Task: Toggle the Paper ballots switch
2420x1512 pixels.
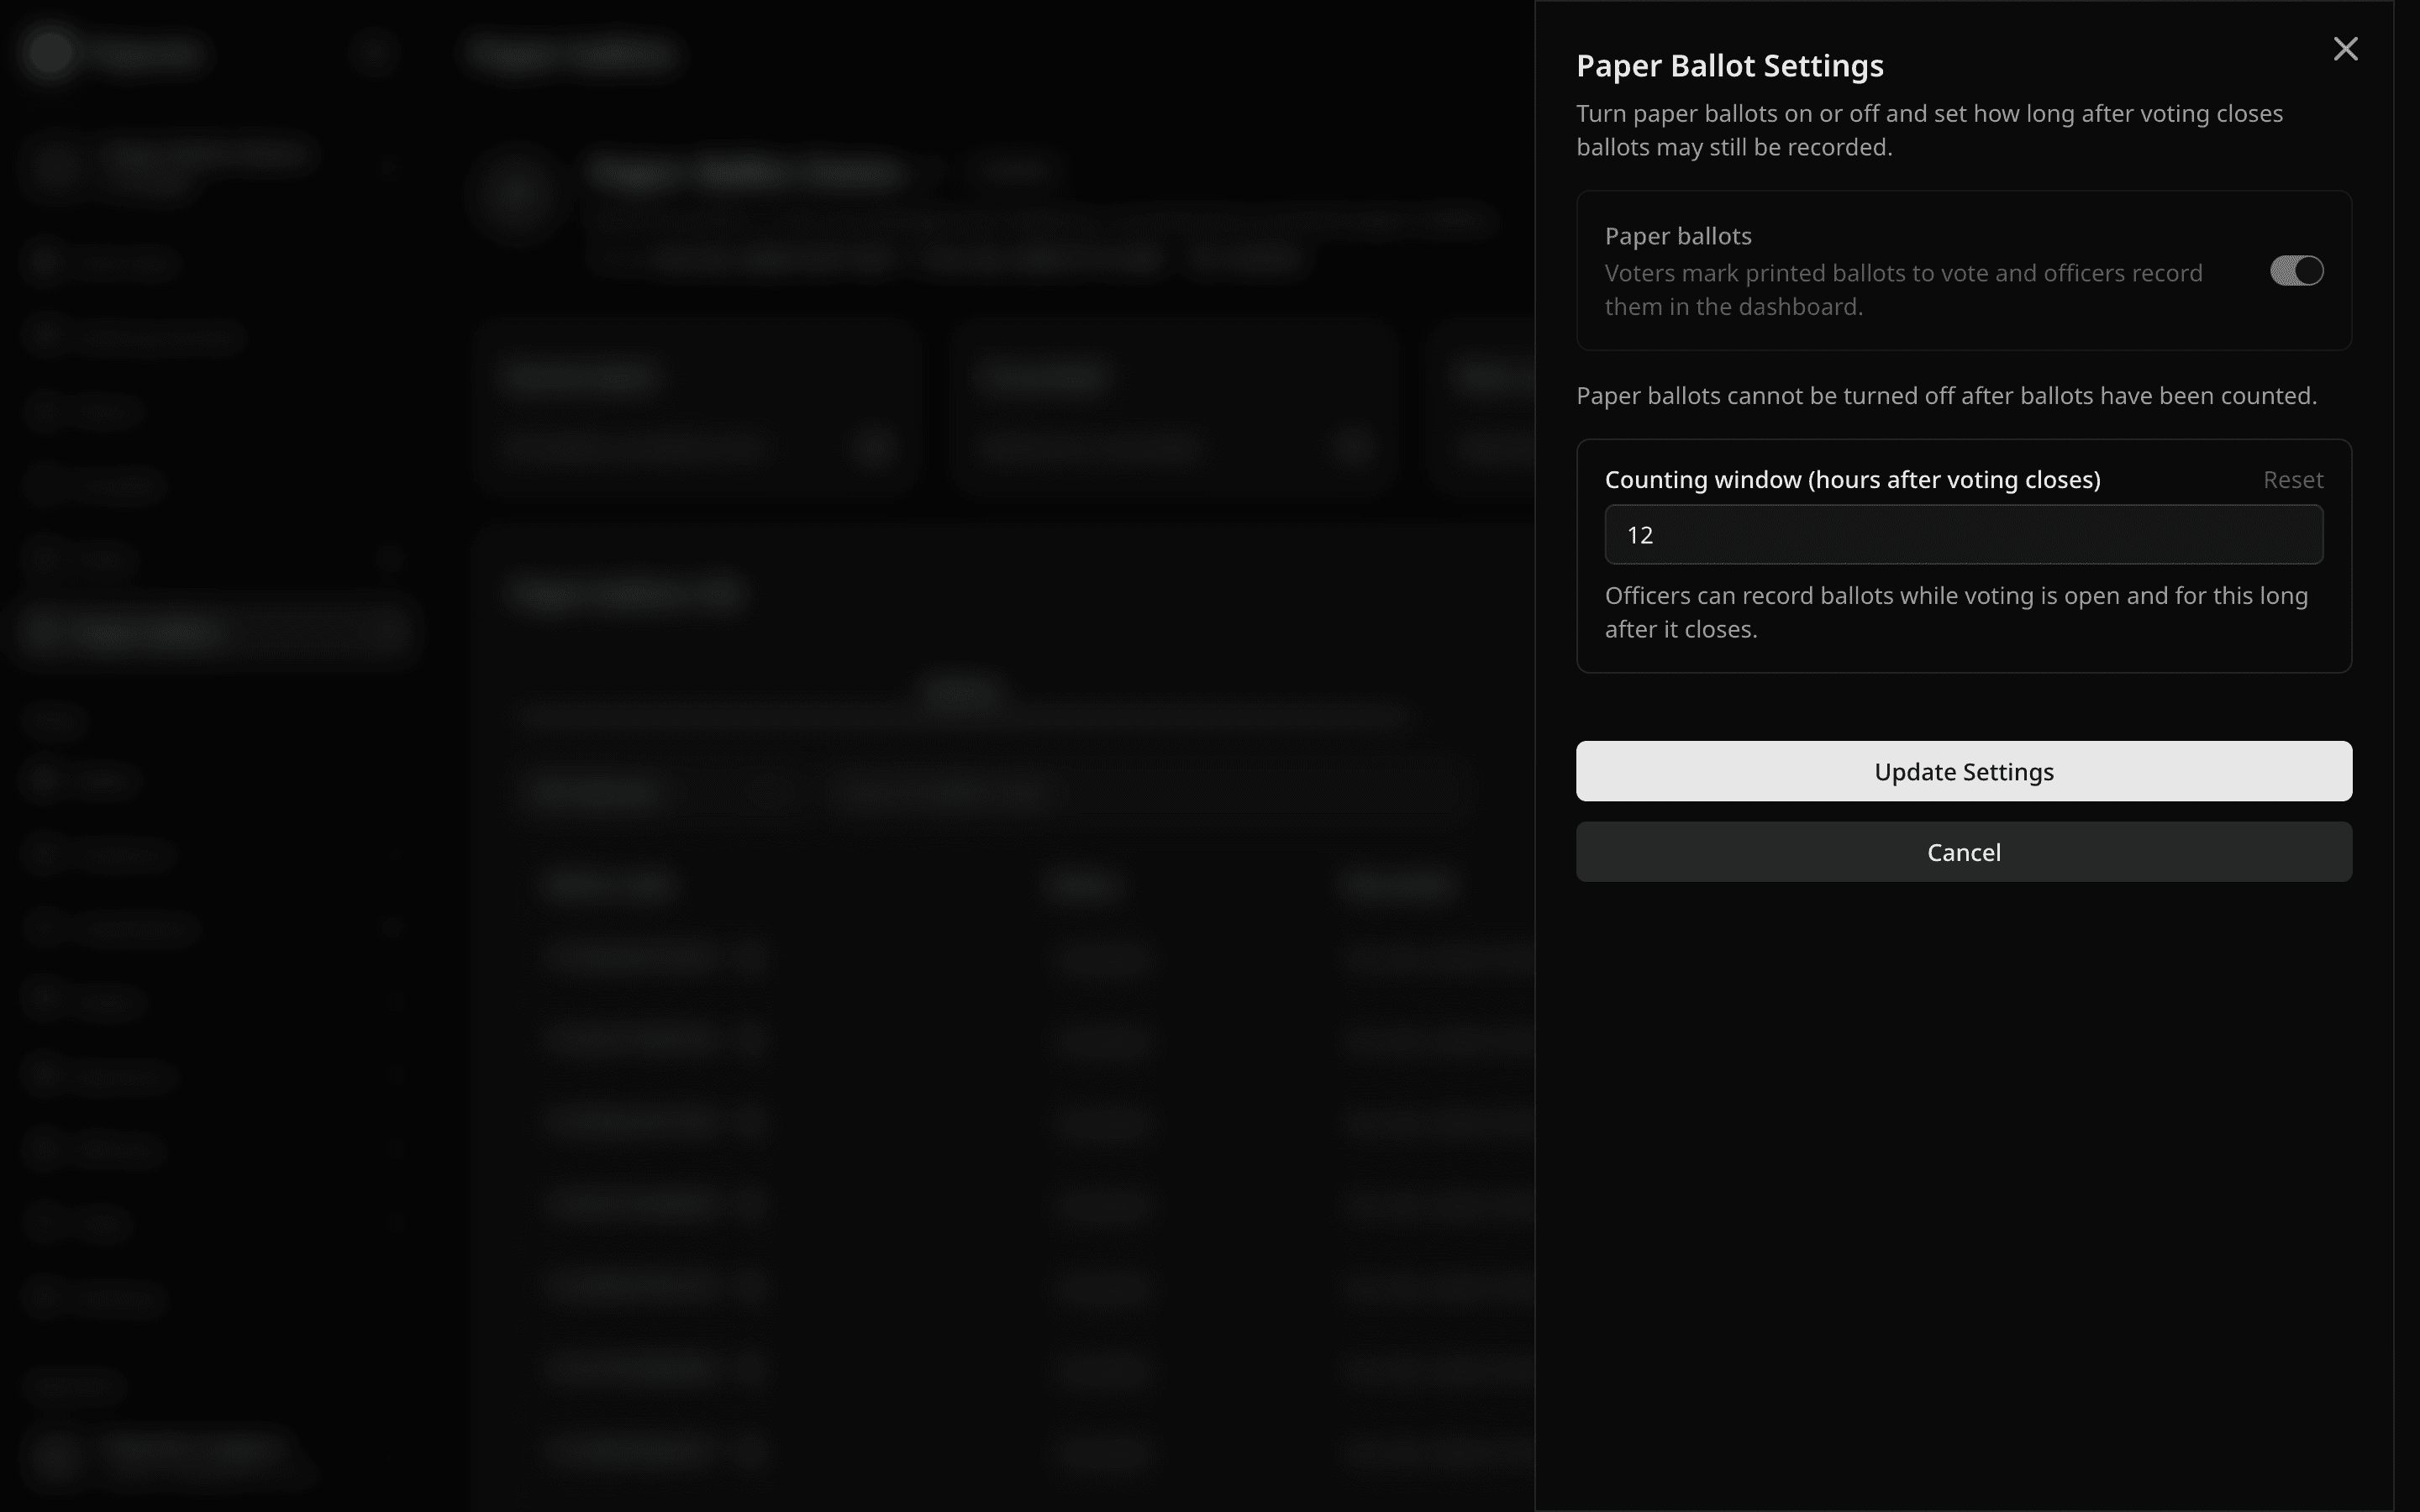Action: [2296, 271]
